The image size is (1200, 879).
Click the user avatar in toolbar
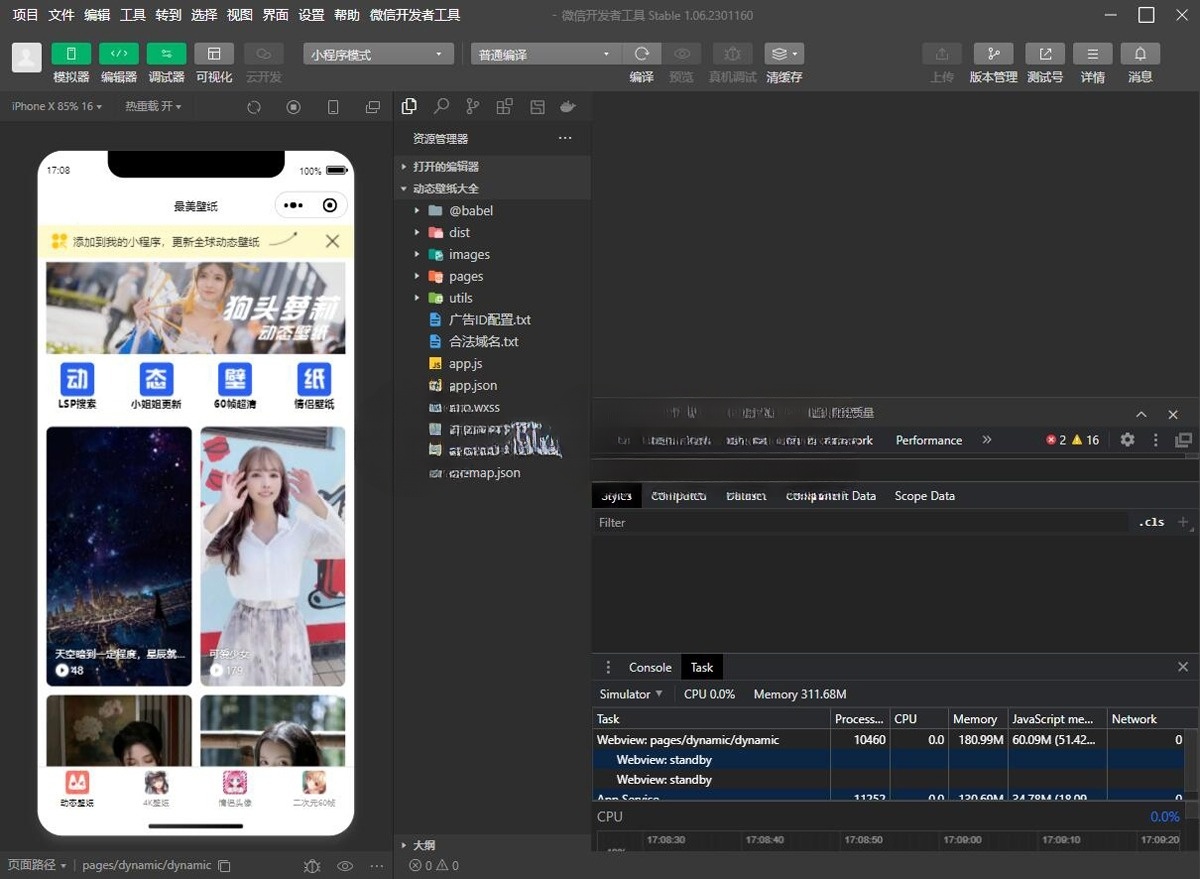point(27,57)
